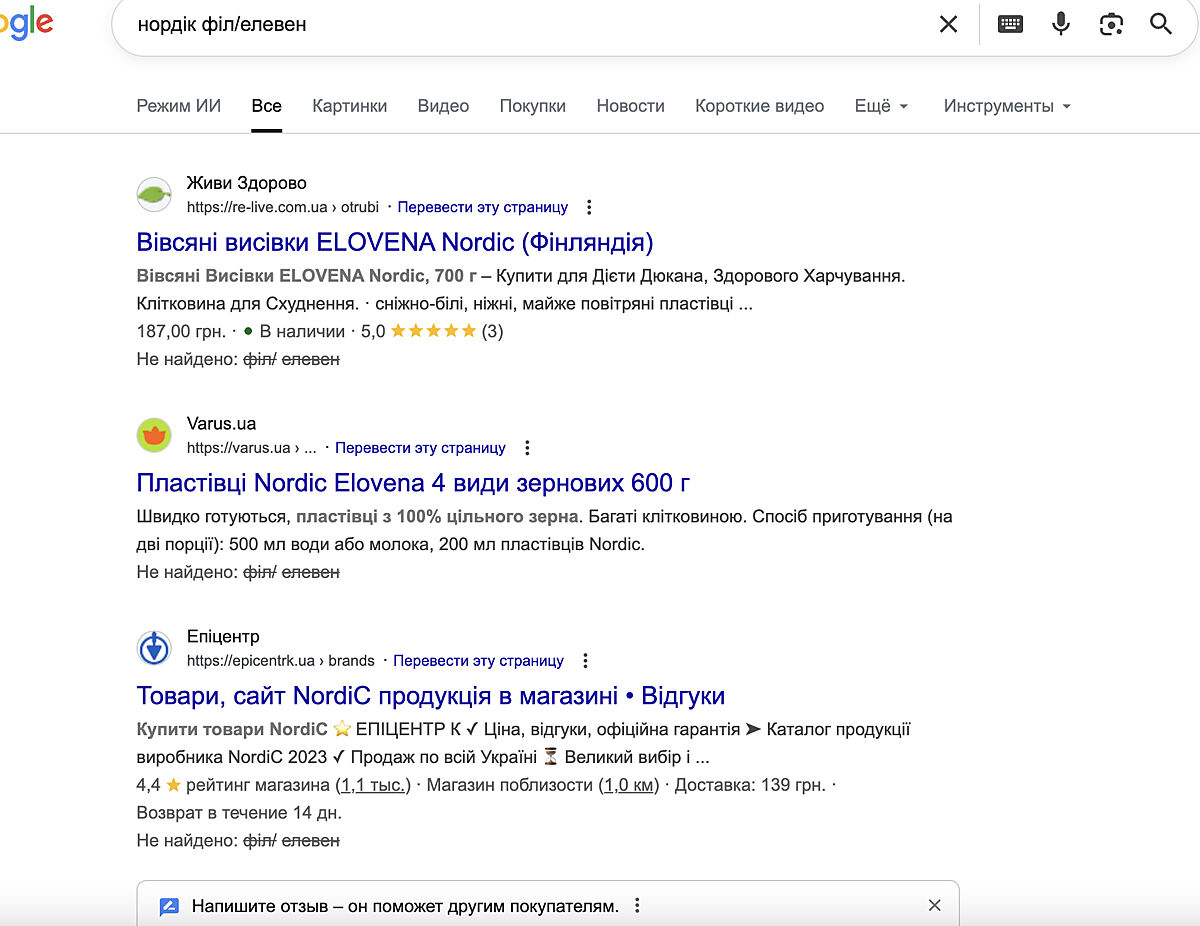Clear the search query with X icon
Screen dimensions: 1200x926
pyautogui.click(x=948, y=24)
